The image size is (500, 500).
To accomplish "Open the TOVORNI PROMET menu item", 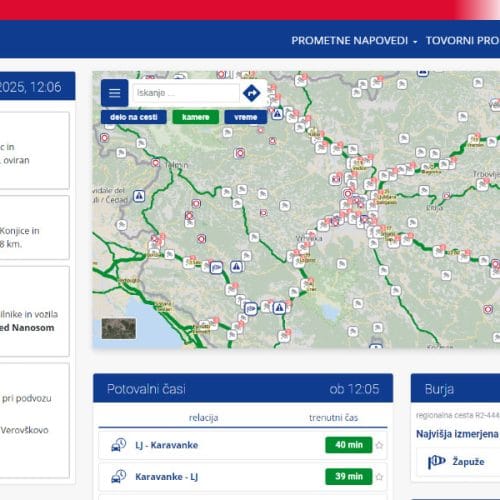I will (x=463, y=41).
